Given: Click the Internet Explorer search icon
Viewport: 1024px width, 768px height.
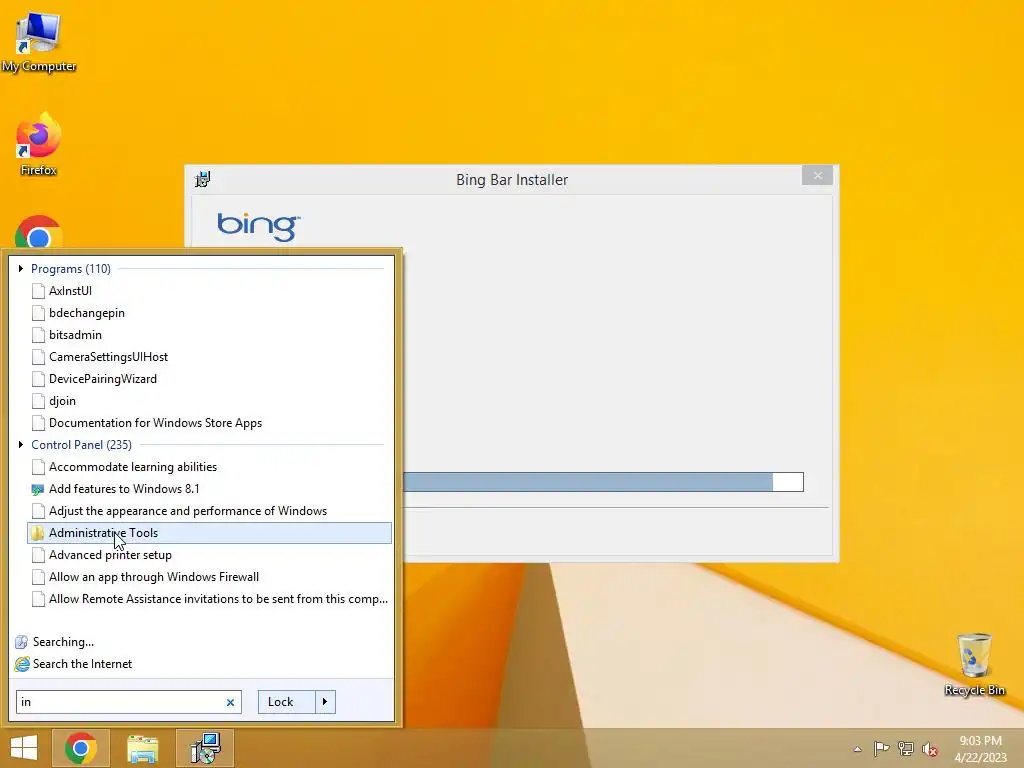Looking at the screenshot, I should (22, 664).
